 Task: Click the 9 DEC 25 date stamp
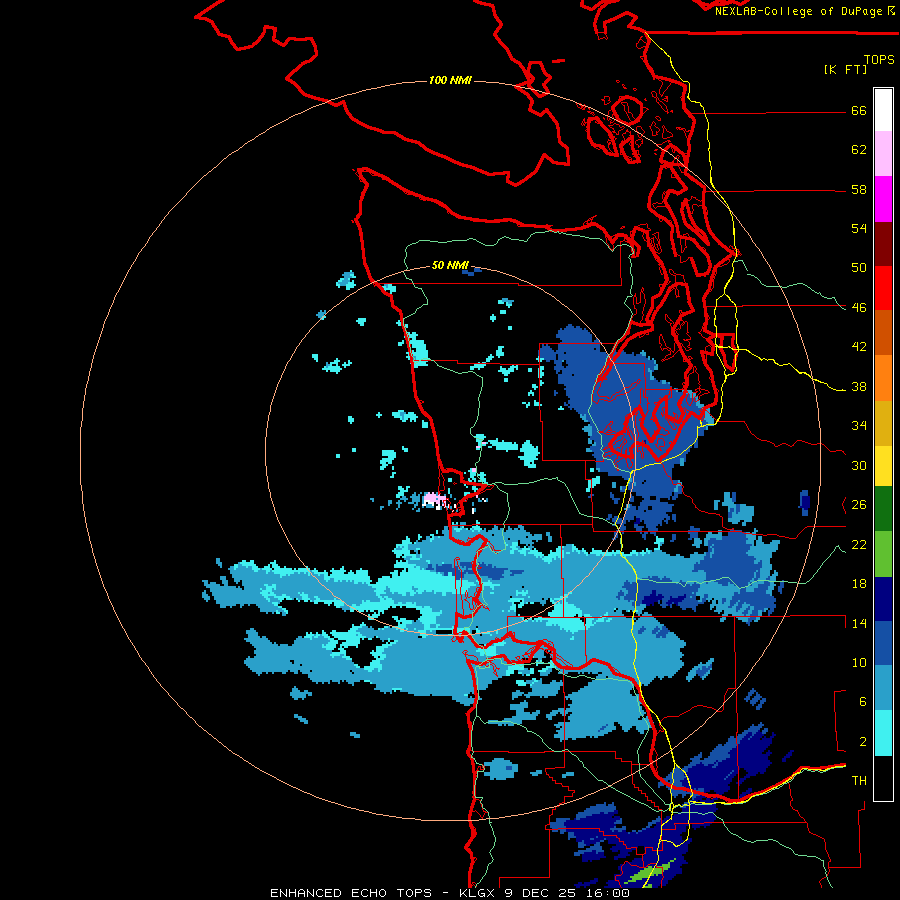tap(542, 893)
